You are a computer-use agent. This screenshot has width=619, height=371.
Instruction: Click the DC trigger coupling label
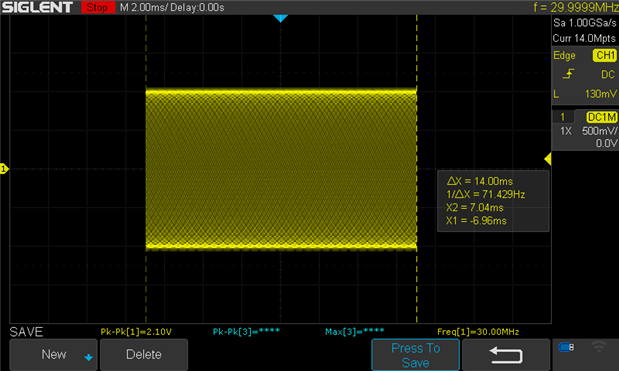tap(608, 74)
